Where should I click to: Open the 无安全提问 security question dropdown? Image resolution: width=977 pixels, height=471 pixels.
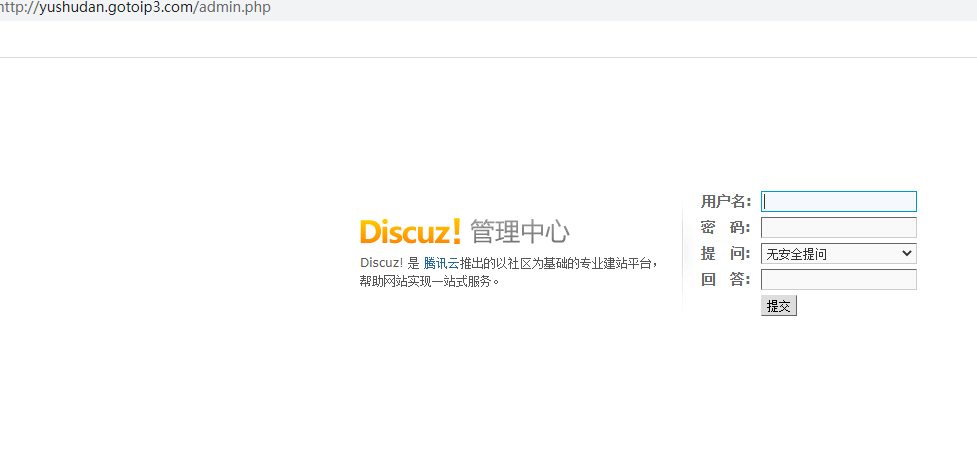coord(839,254)
